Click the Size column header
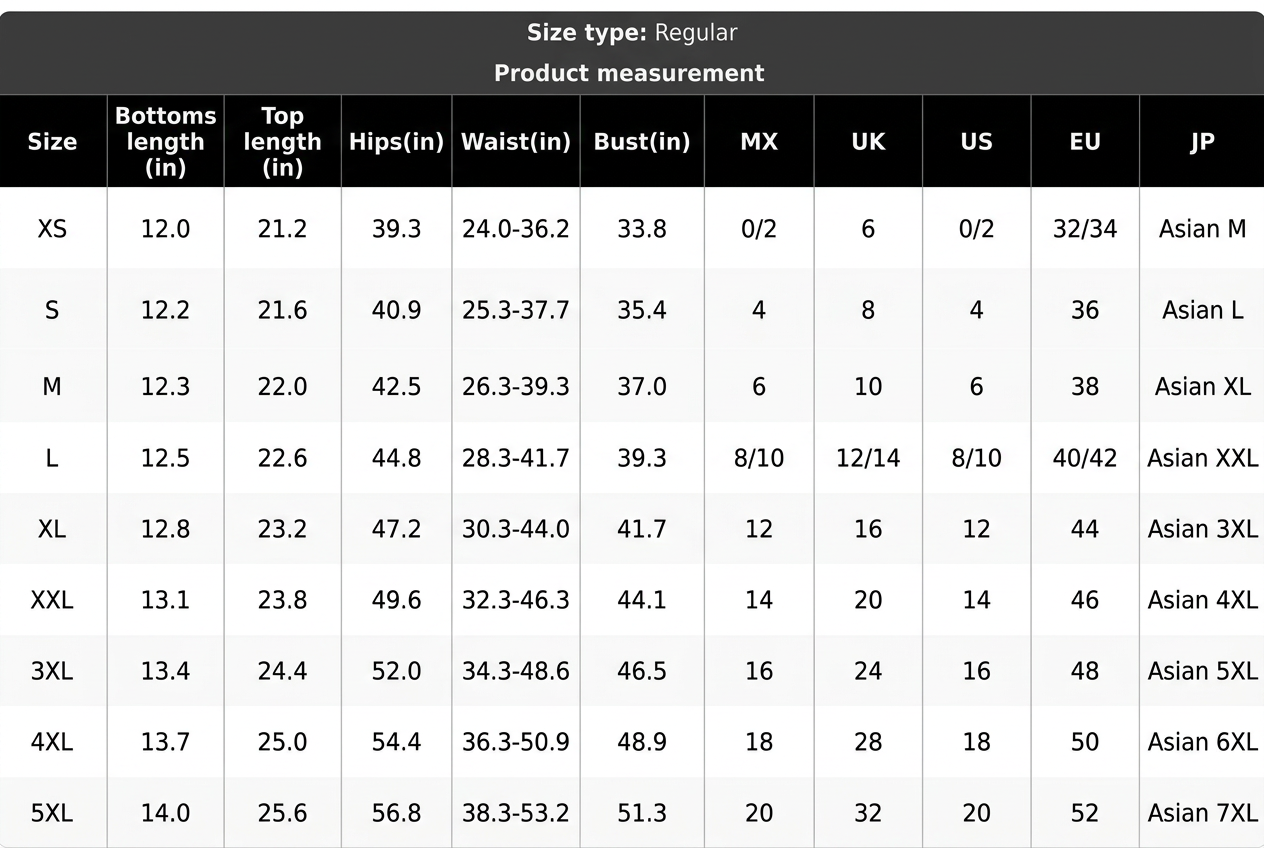Viewport: 1264px width, 848px height. pyautogui.click(x=52, y=142)
